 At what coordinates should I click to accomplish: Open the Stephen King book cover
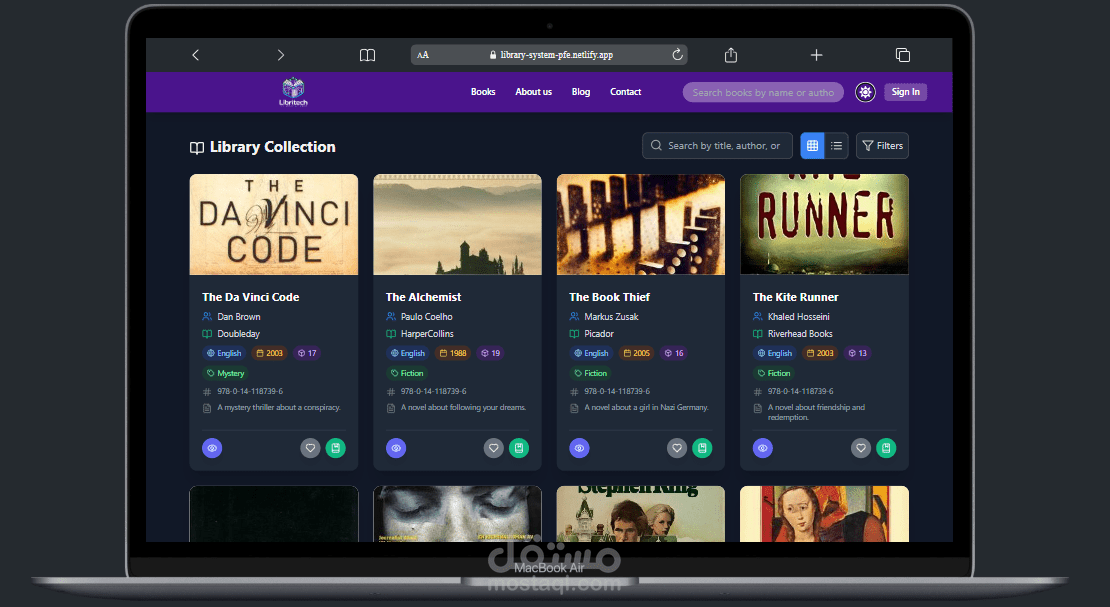pyautogui.click(x=641, y=514)
